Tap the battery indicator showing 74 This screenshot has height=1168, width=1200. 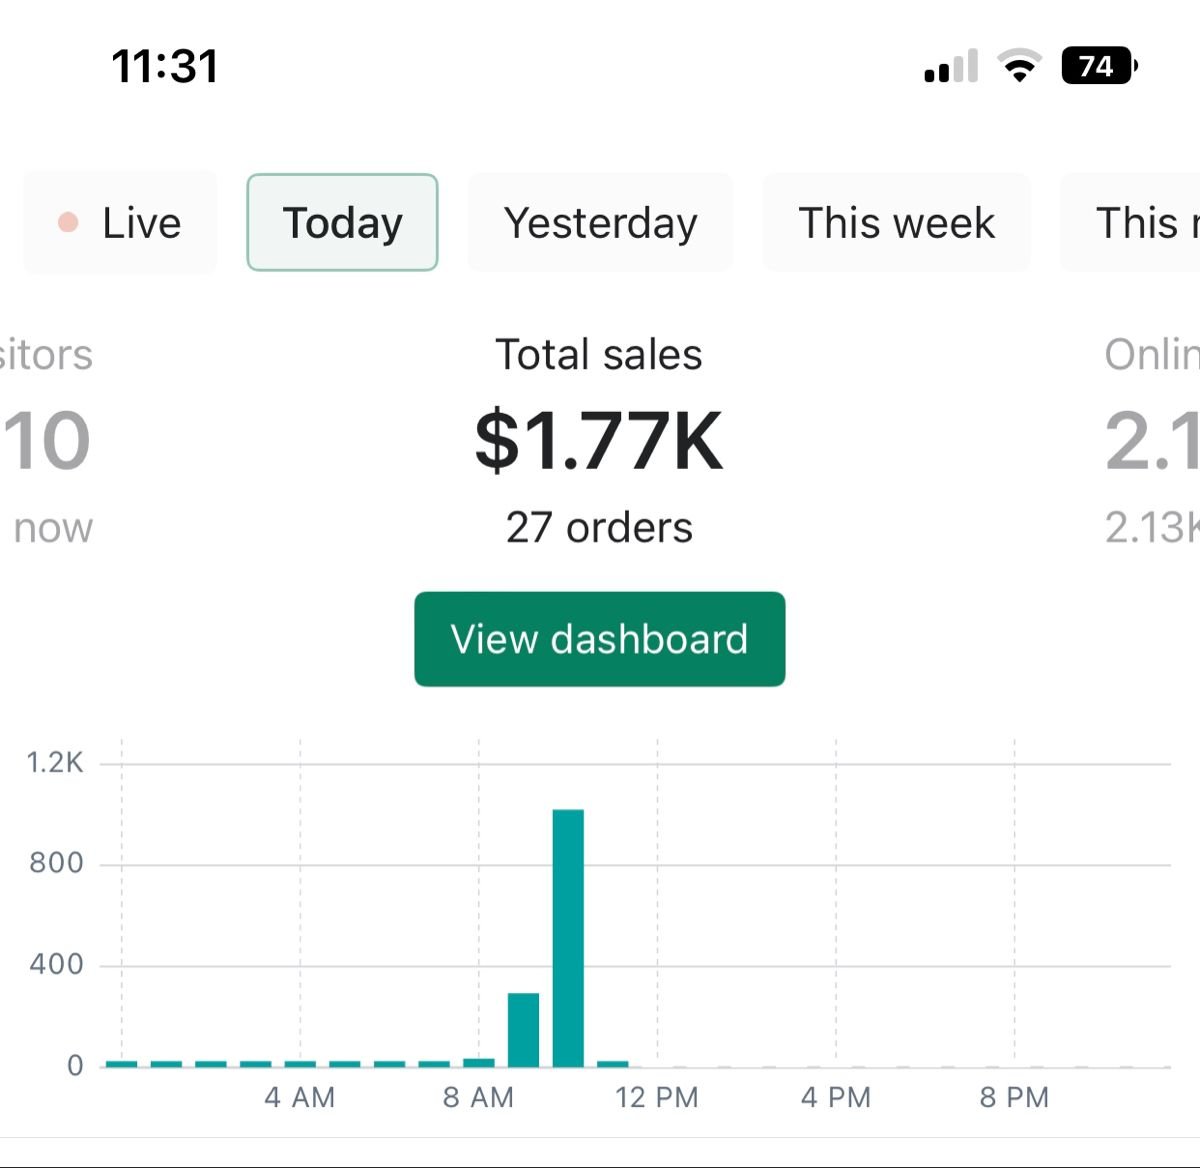[x=1097, y=65]
